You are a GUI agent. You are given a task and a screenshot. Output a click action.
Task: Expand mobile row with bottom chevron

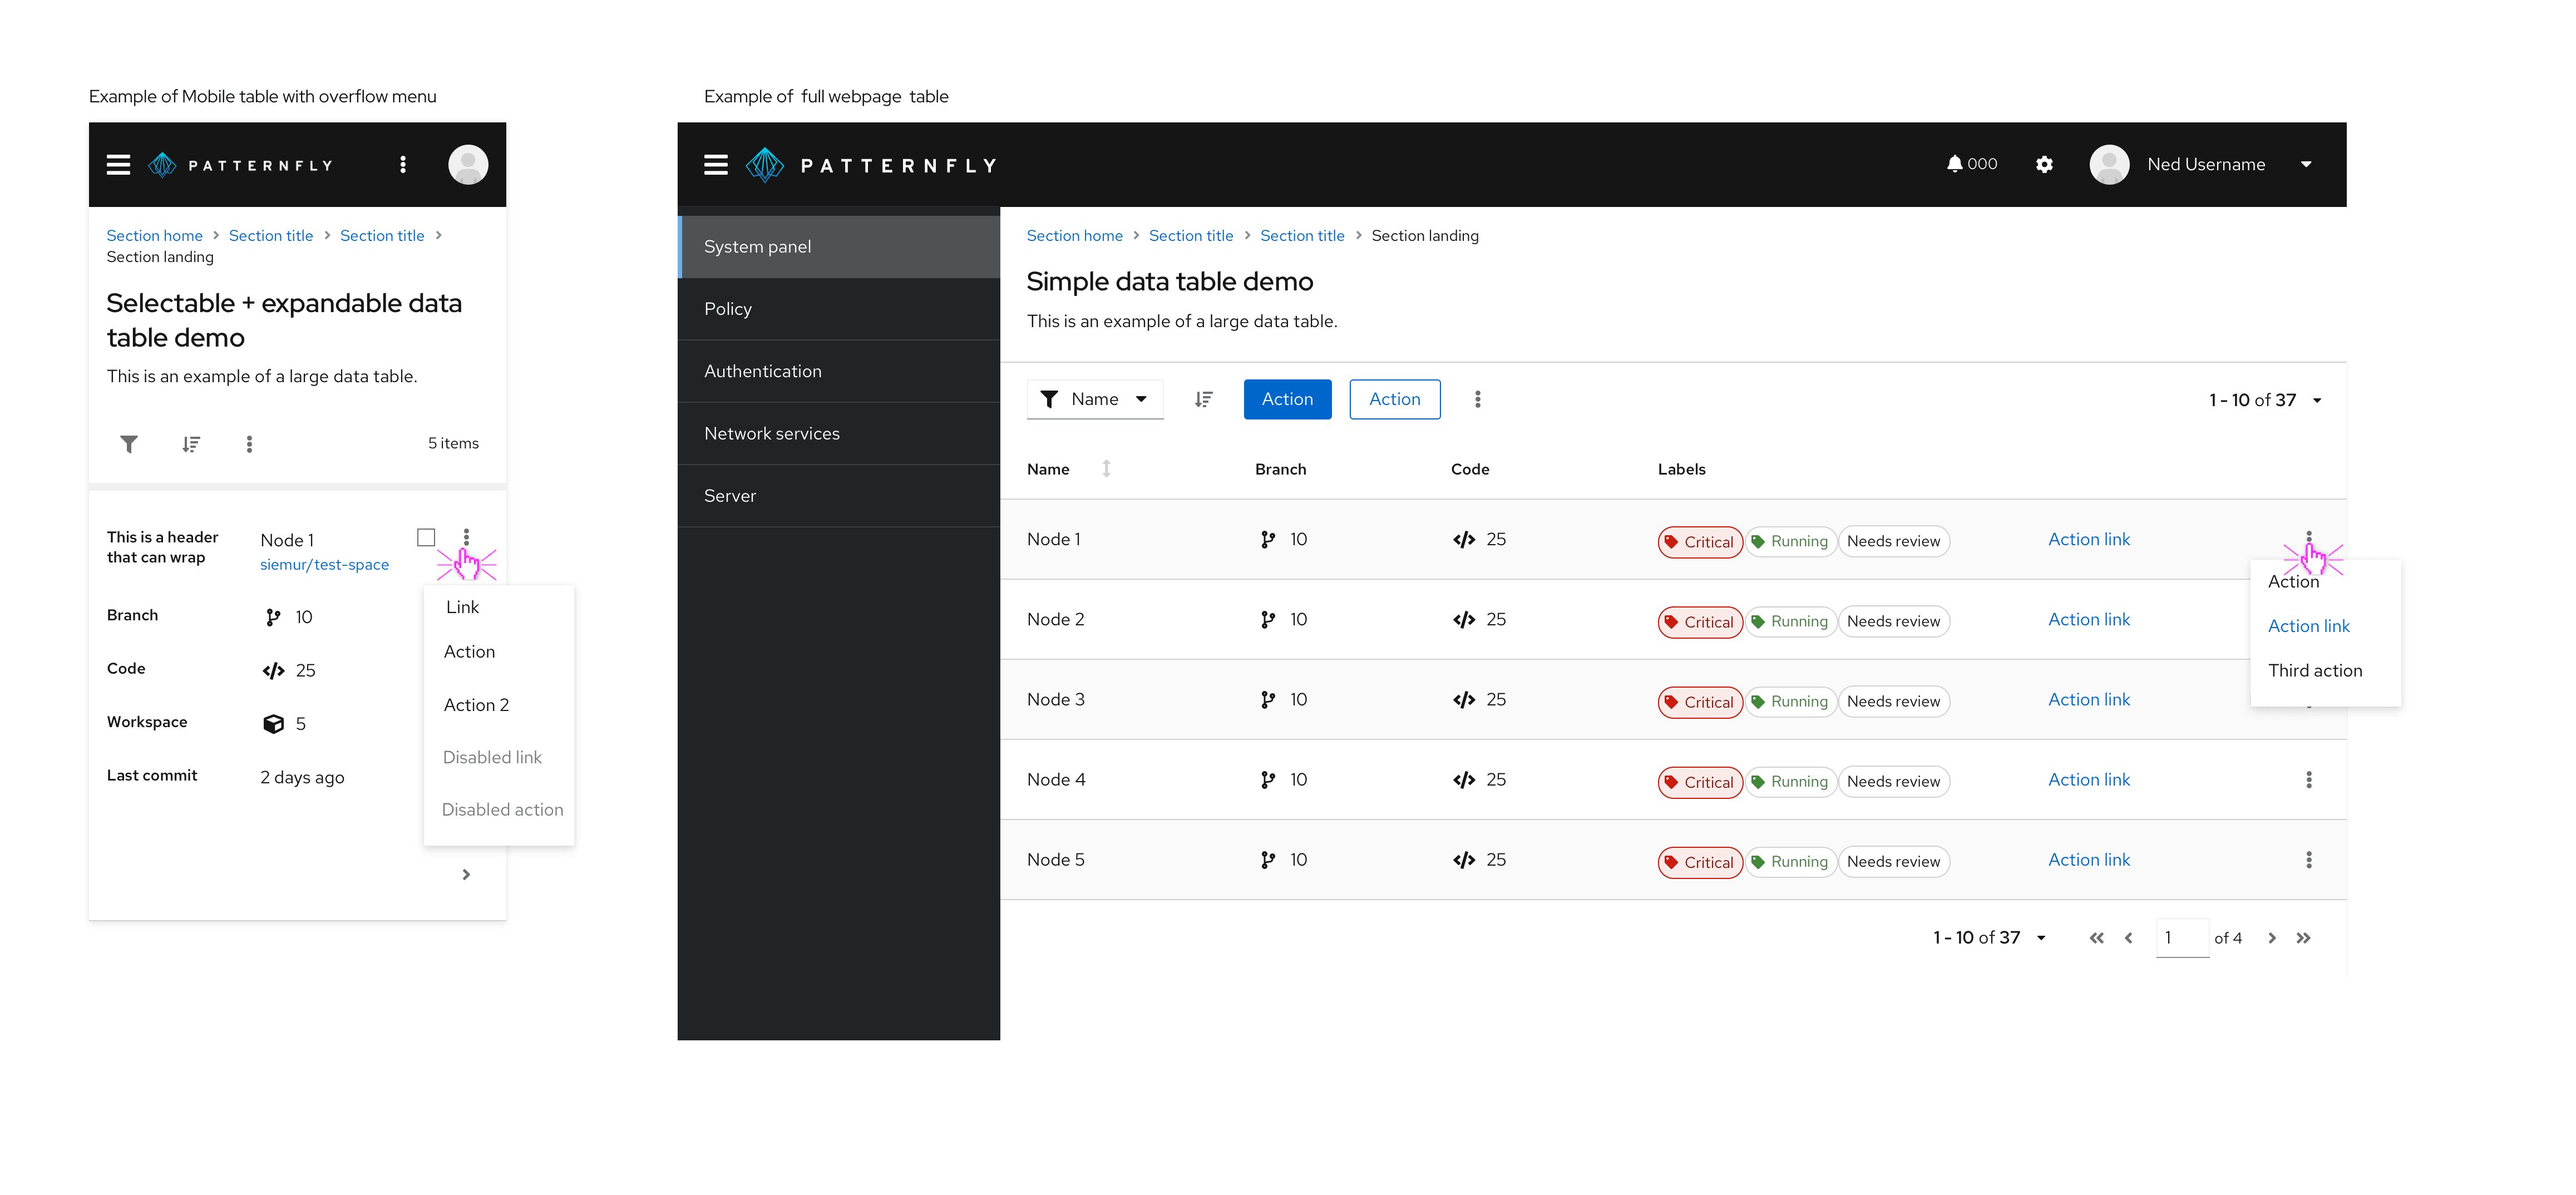466,875
